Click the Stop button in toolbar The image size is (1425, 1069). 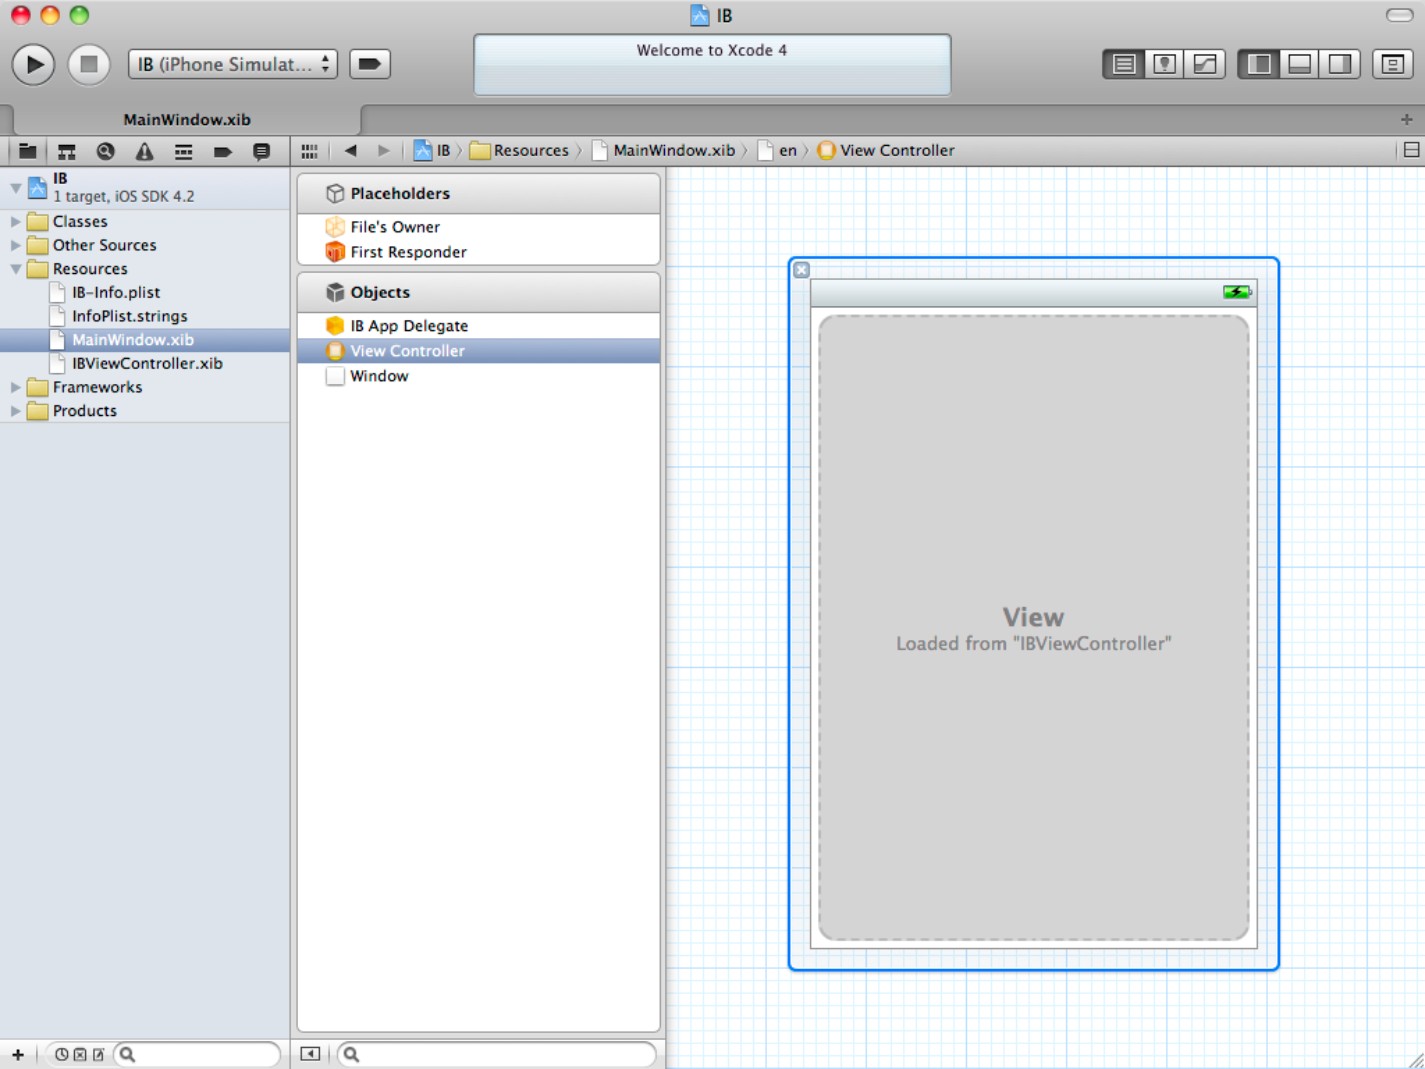pyautogui.click(x=89, y=64)
